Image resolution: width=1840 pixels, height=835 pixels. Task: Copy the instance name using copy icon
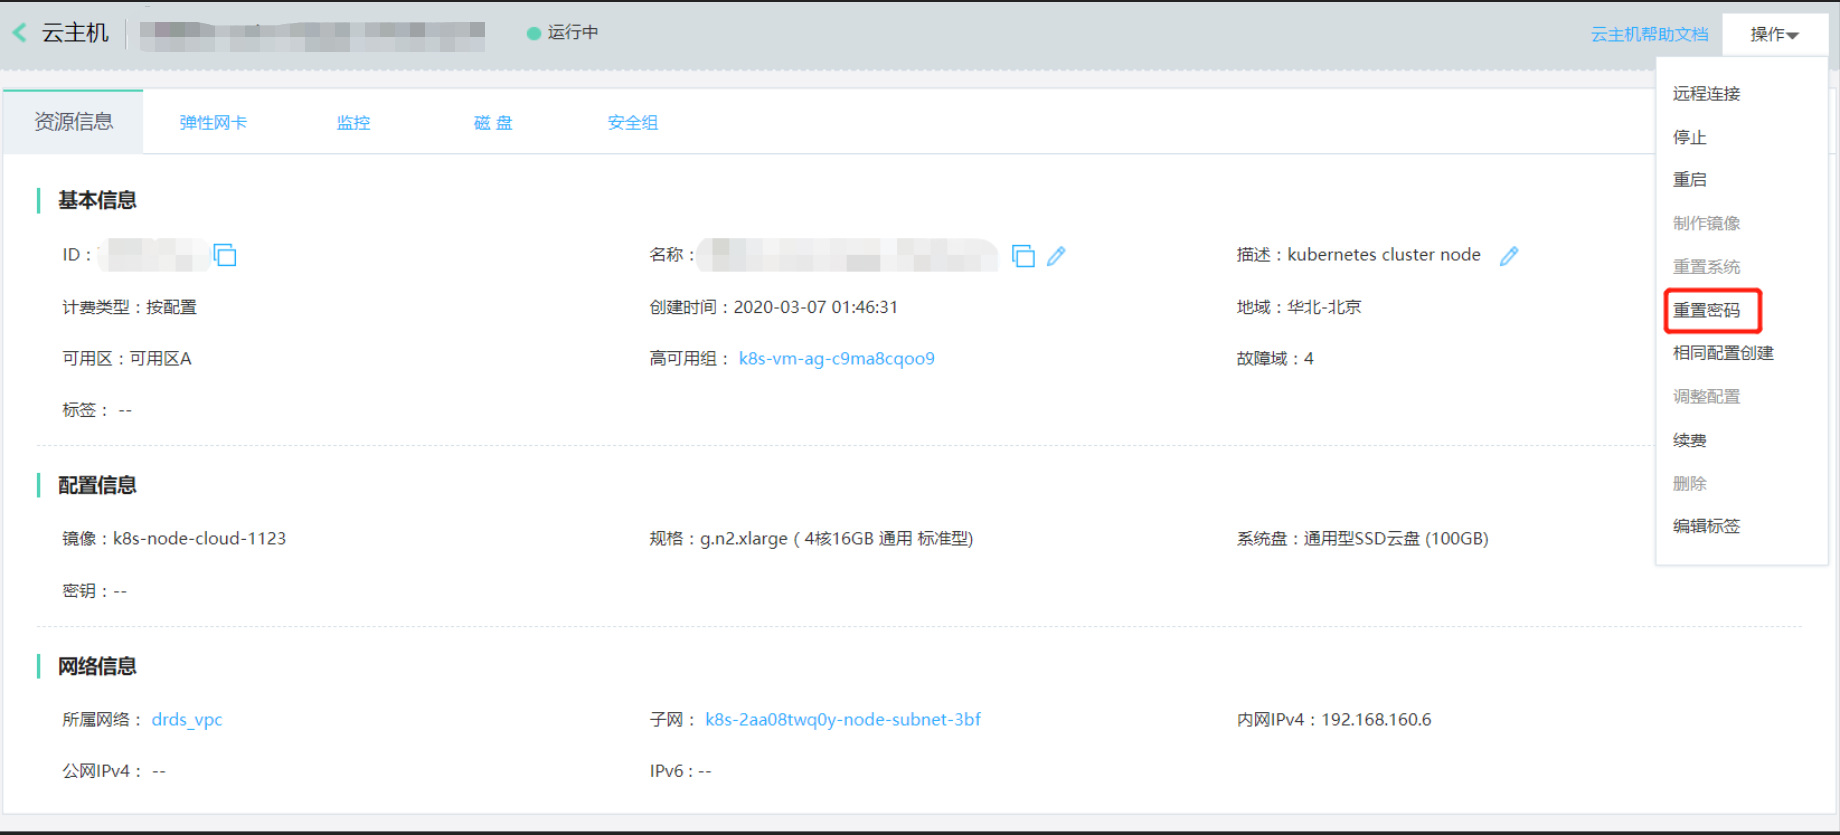[1022, 256]
